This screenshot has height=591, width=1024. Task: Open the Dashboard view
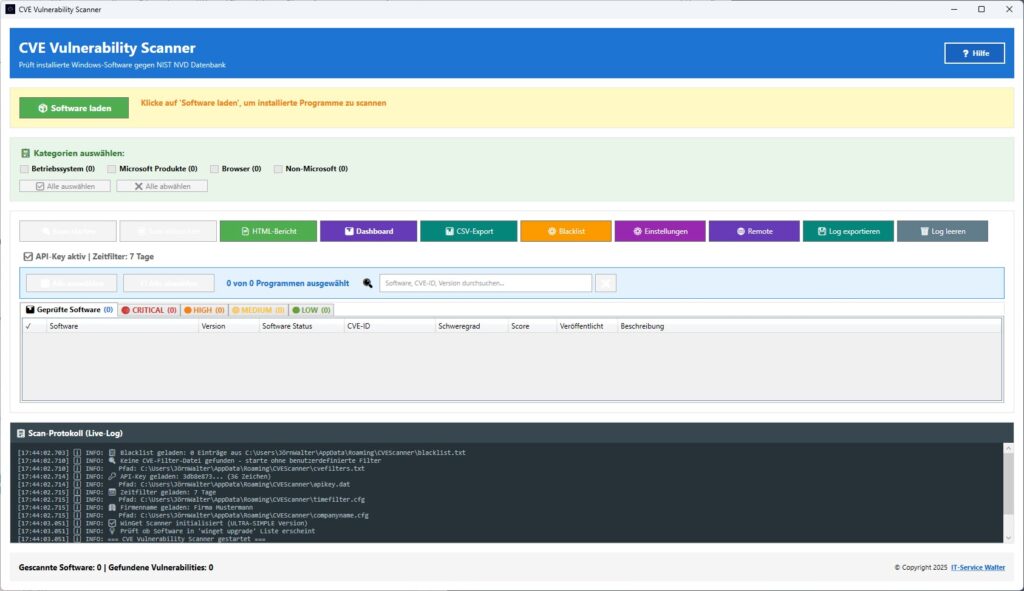370,231
